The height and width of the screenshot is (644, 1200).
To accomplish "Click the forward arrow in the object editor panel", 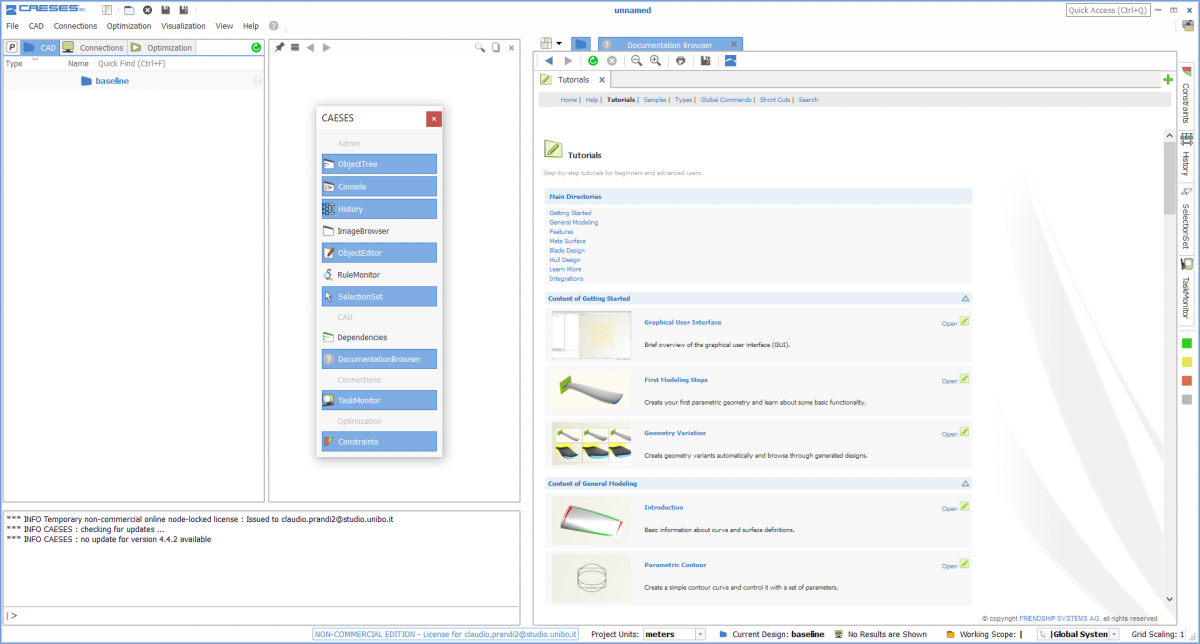I will pyautogui.click(x=326, y=47).
